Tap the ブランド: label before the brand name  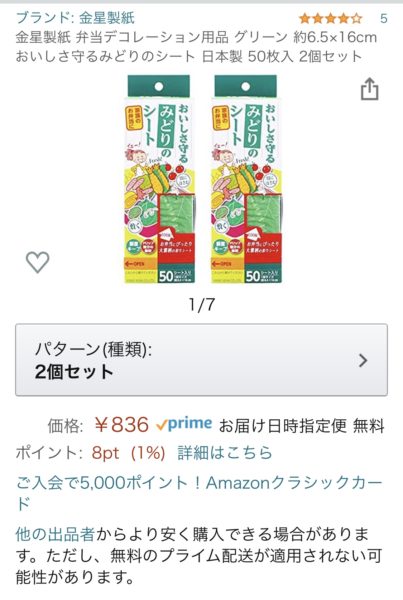[x=46, y=18]
